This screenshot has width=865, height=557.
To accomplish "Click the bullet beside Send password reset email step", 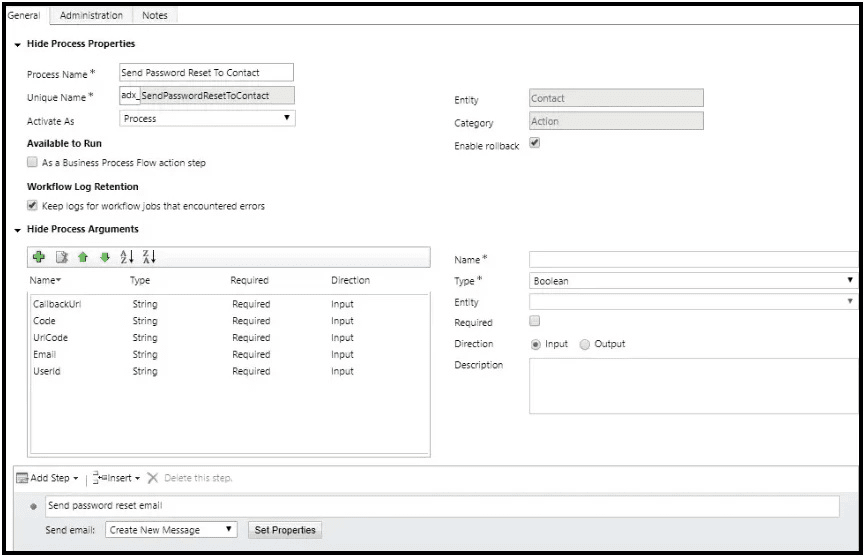I will (x=34, y=506).
